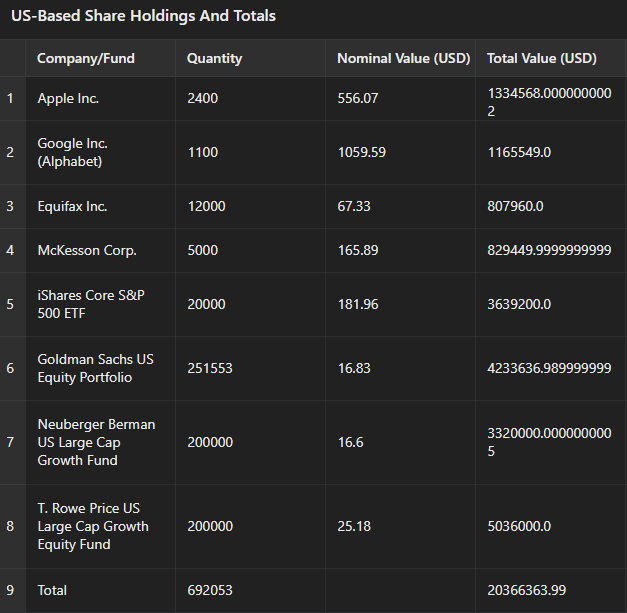Screen dimensions: 627x613
Task: Click total value 5036000.0
Action: tap(519, 526)
